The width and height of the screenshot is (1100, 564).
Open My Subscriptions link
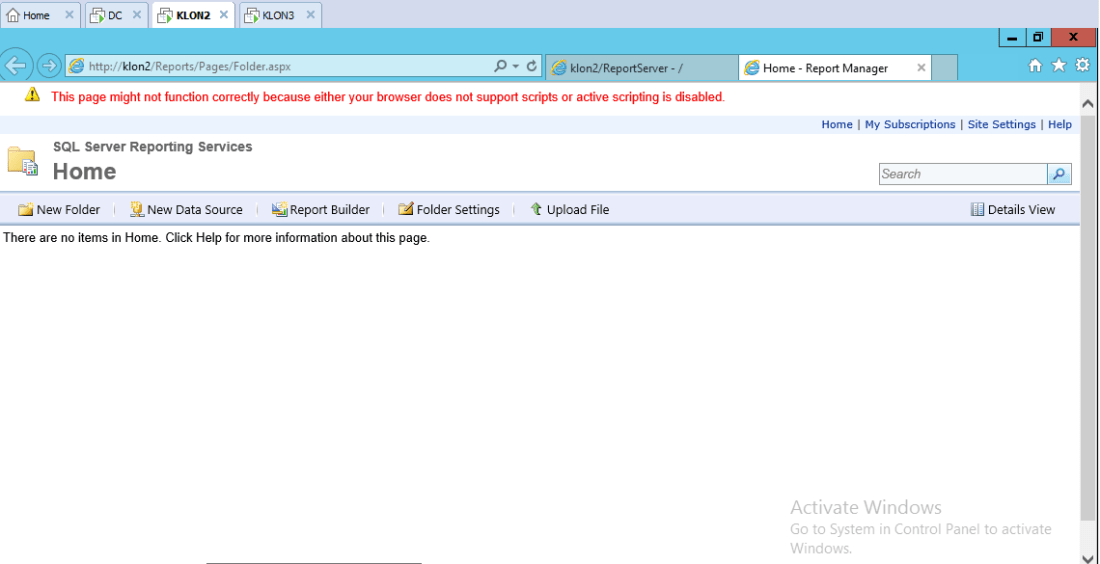pos(910,125)
